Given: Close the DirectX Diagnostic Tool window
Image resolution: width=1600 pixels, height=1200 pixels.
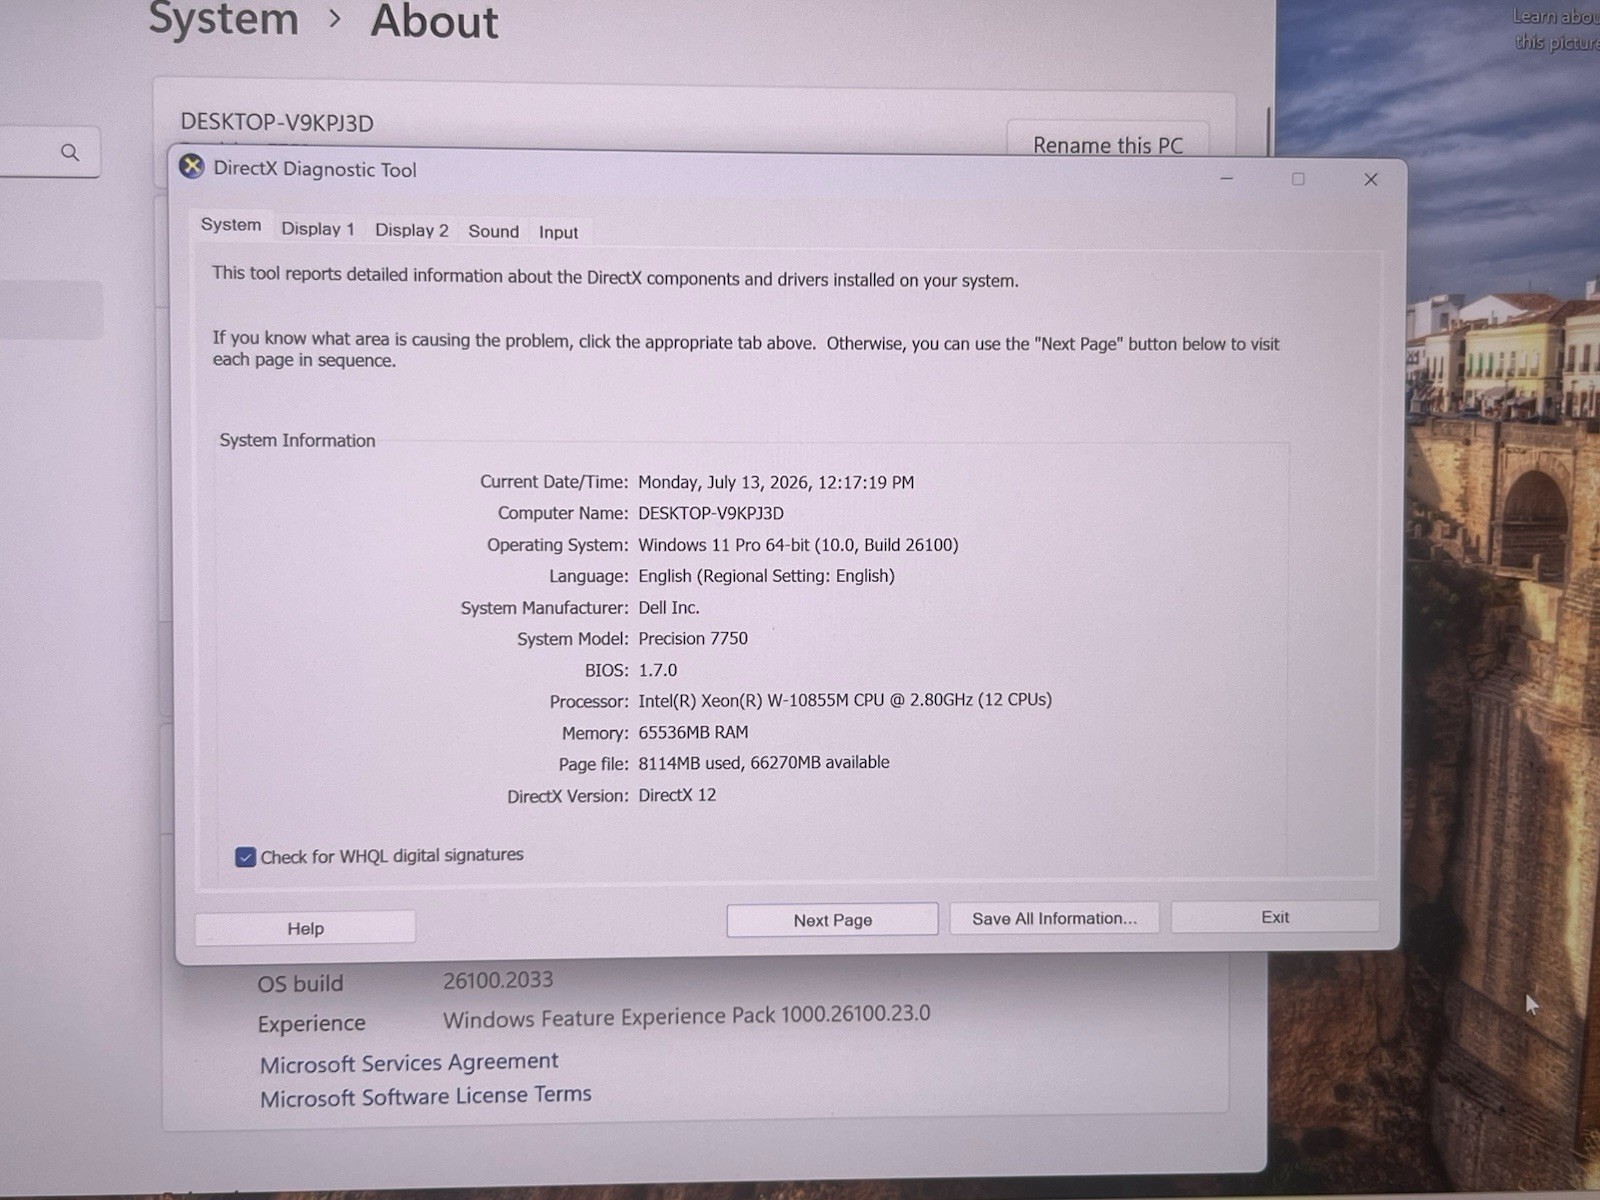Looking at the screenshot, I should [x=1371, y=179].
